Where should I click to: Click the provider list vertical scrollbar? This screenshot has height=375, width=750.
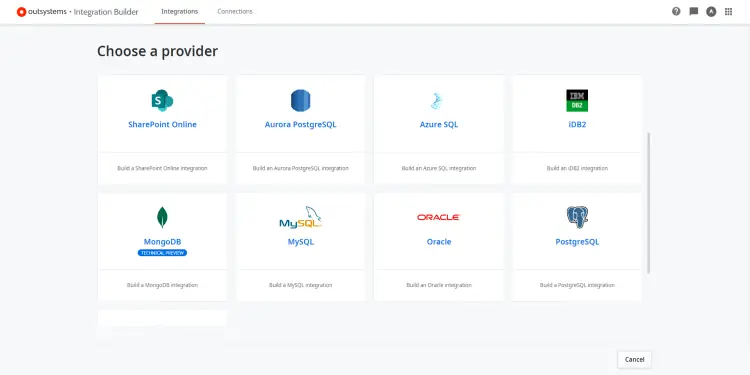click(x=649, y=203)
